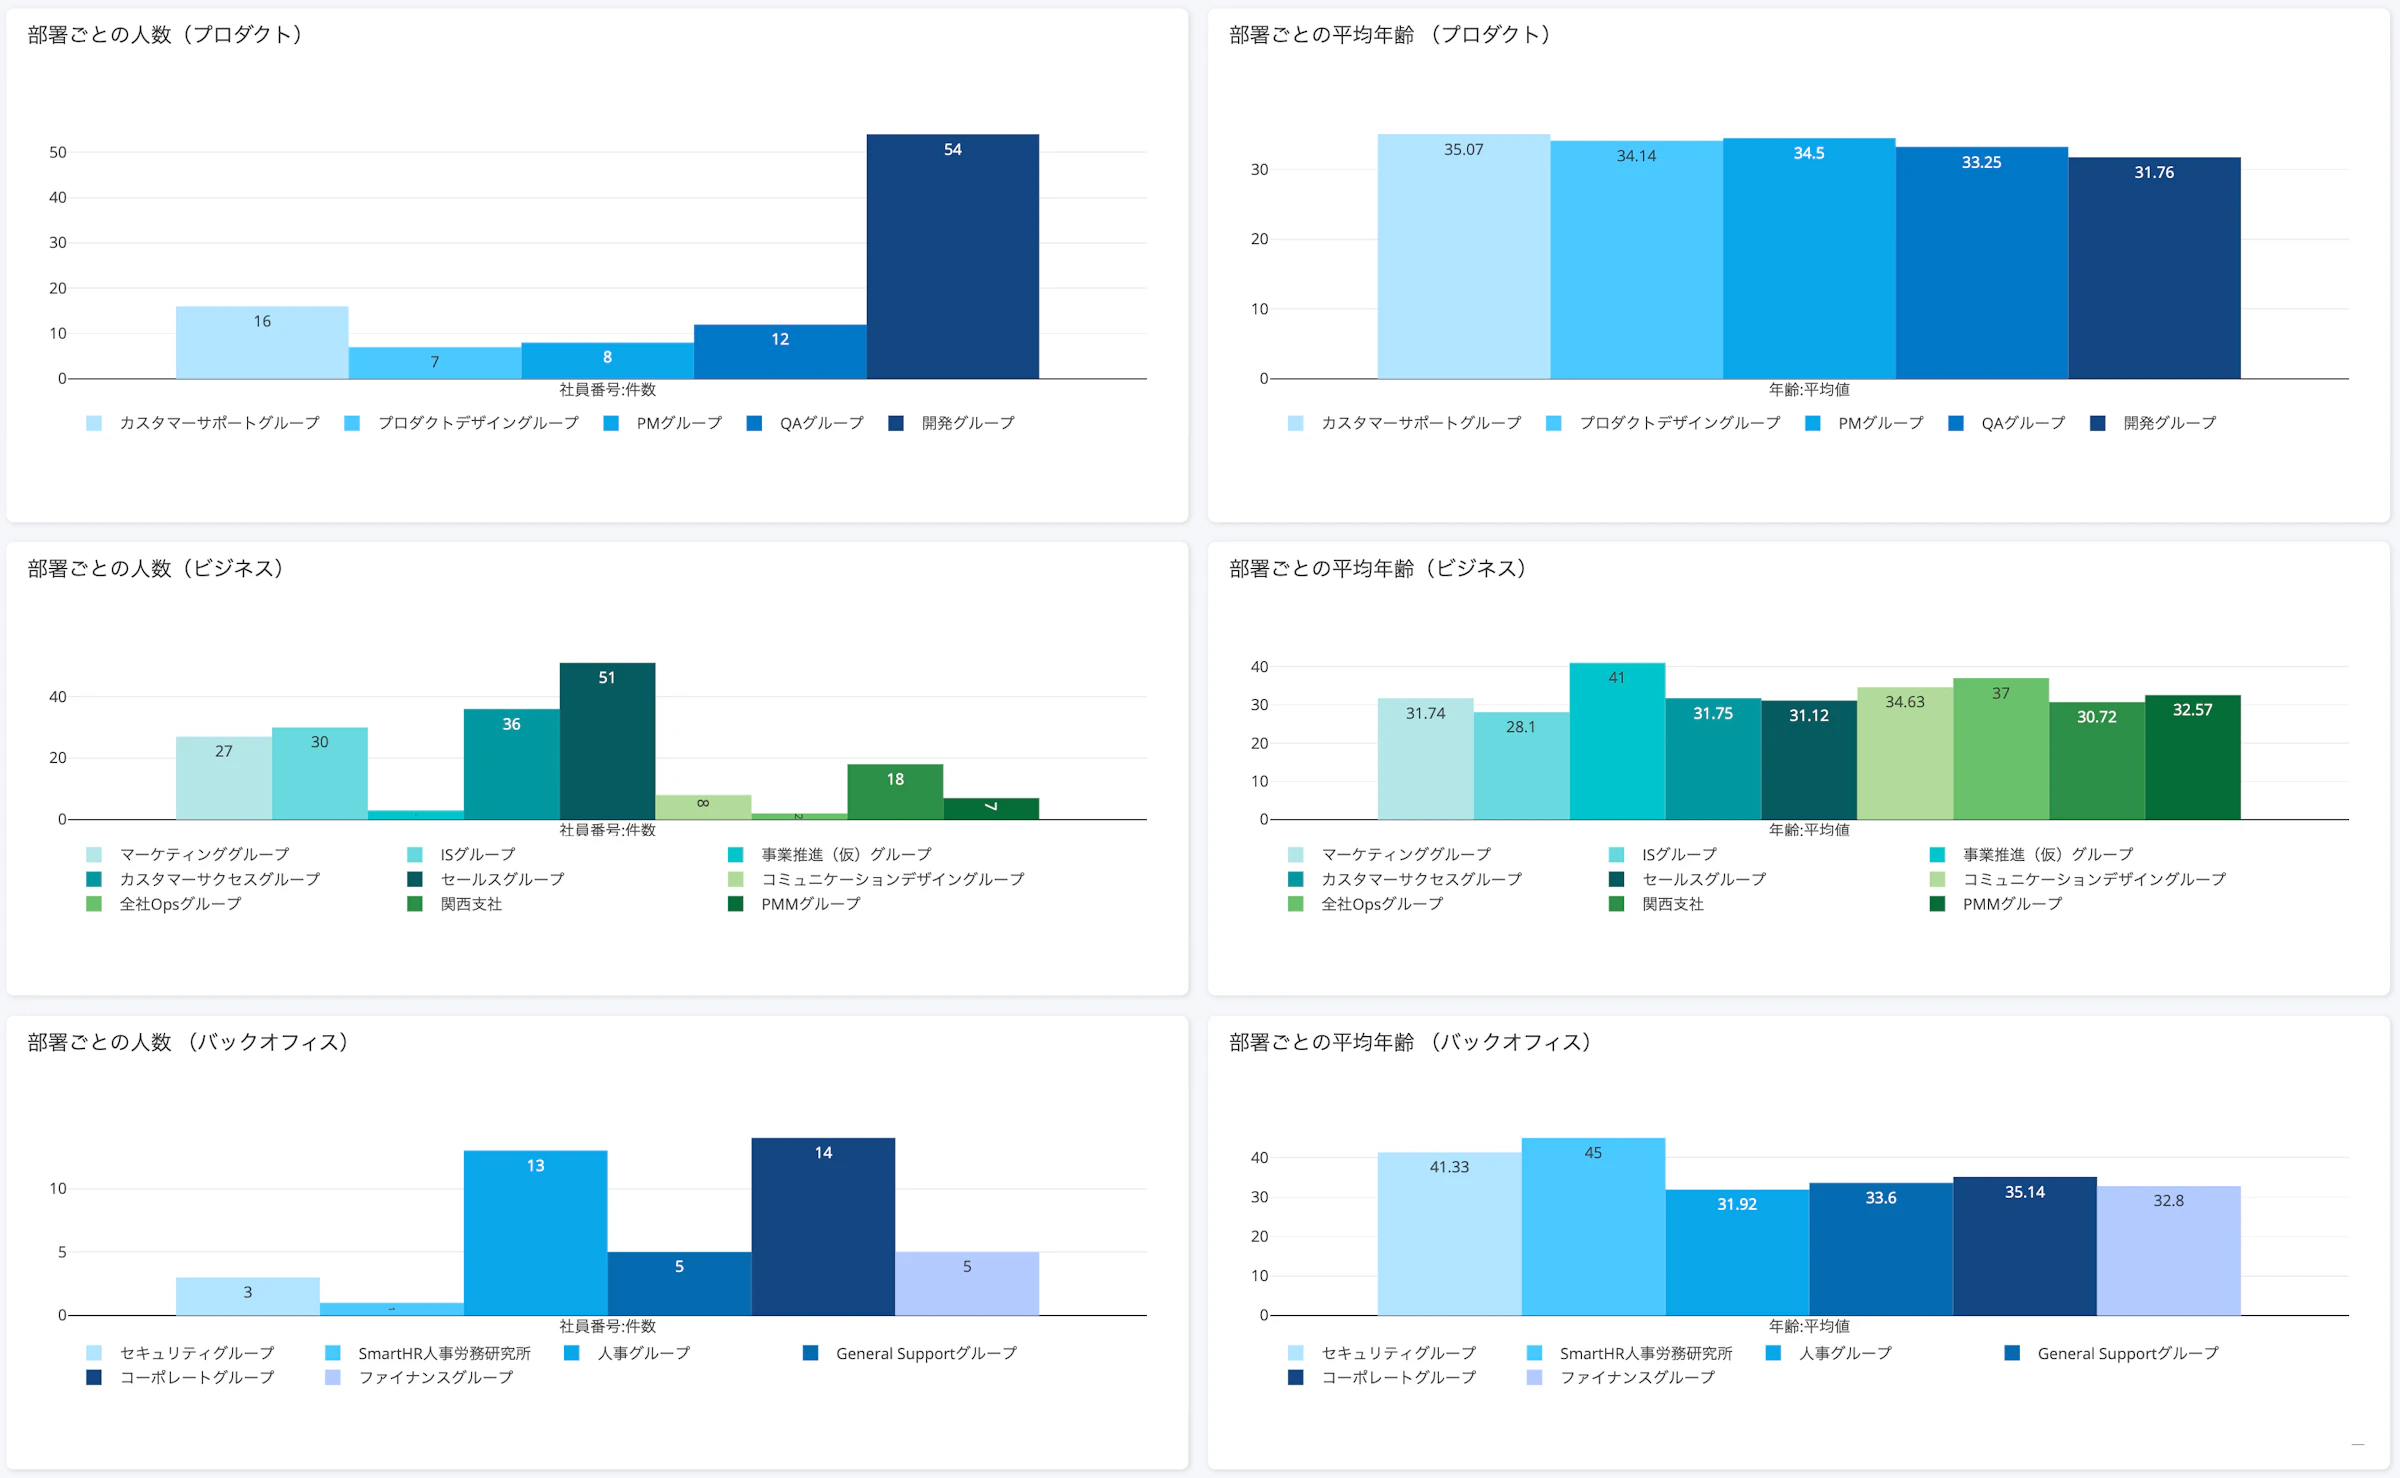
Task: Toggle General Supportグループ legend in back office age chart
Action: pyautogui.click(x=2127, y=1354)
